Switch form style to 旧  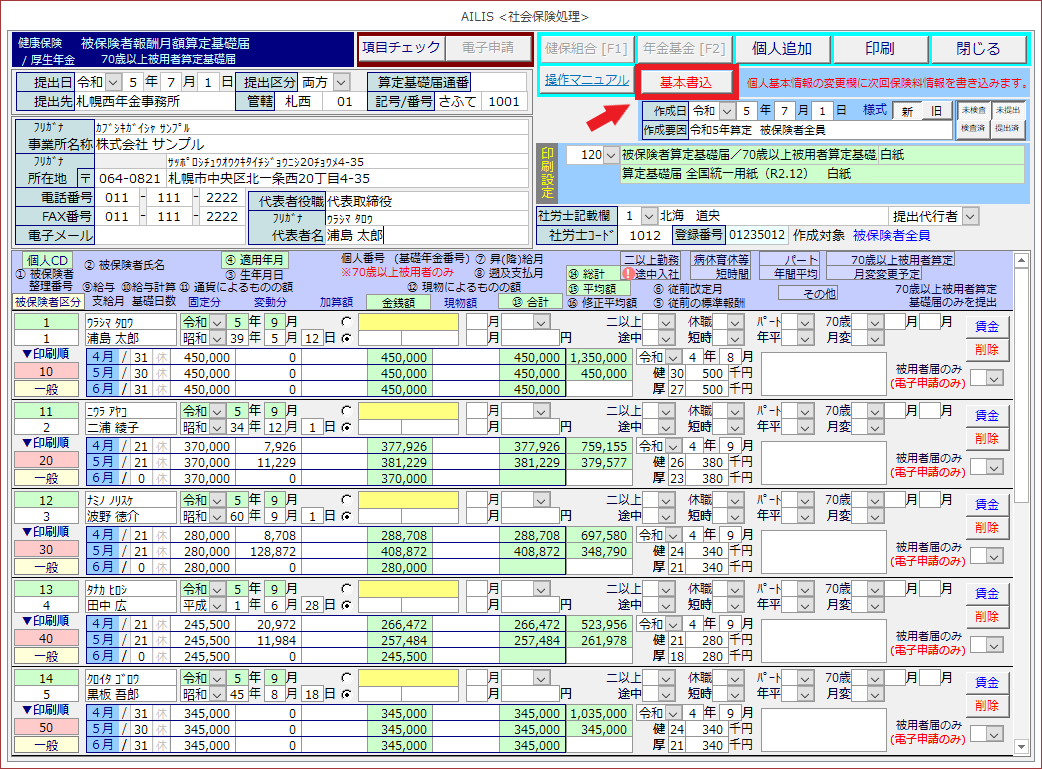(935, 111)
